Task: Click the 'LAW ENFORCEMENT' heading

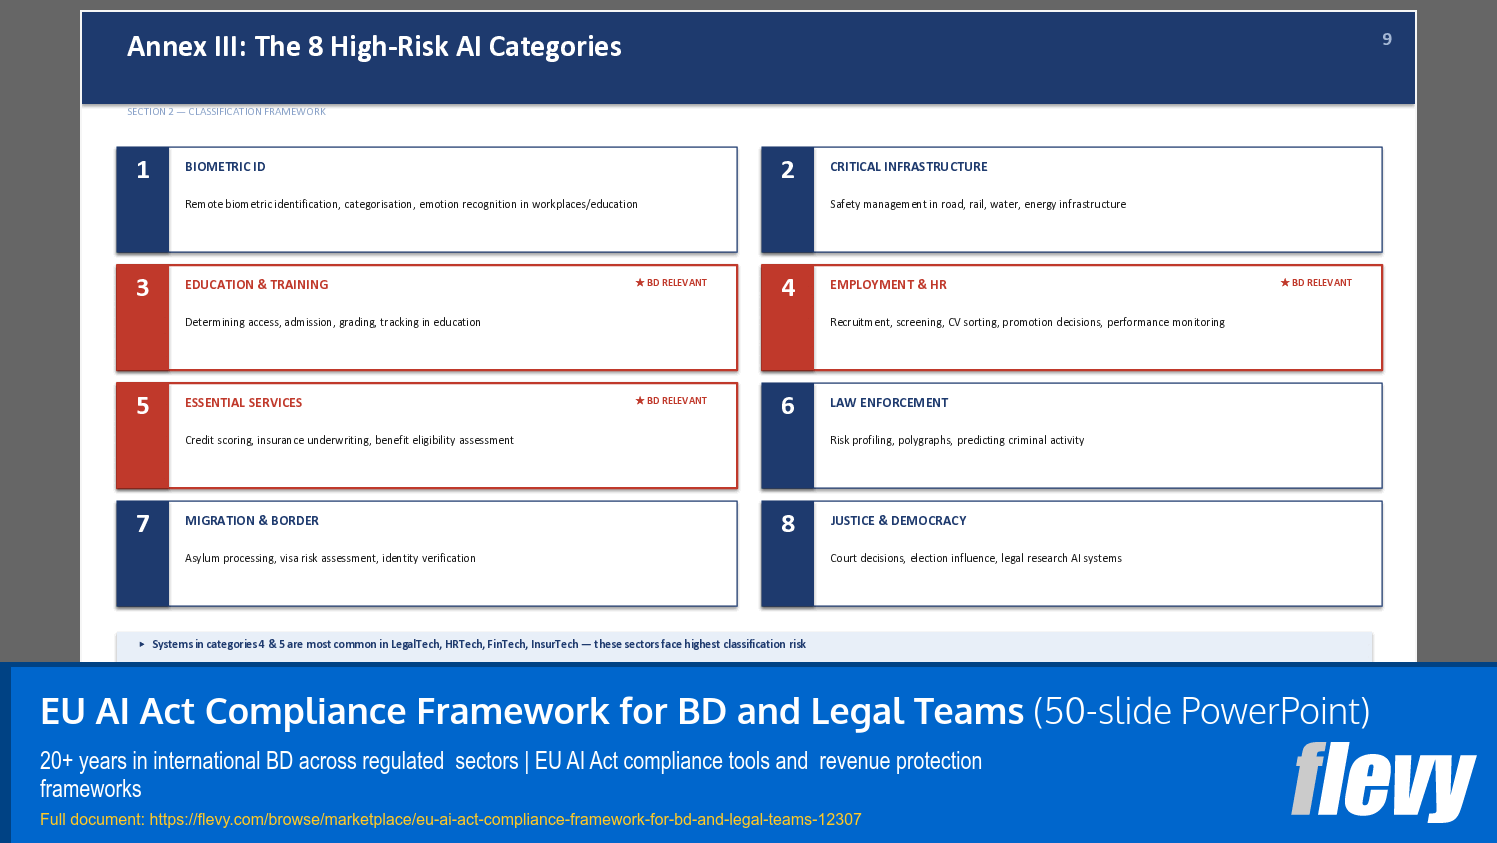Action: (889, 403)
